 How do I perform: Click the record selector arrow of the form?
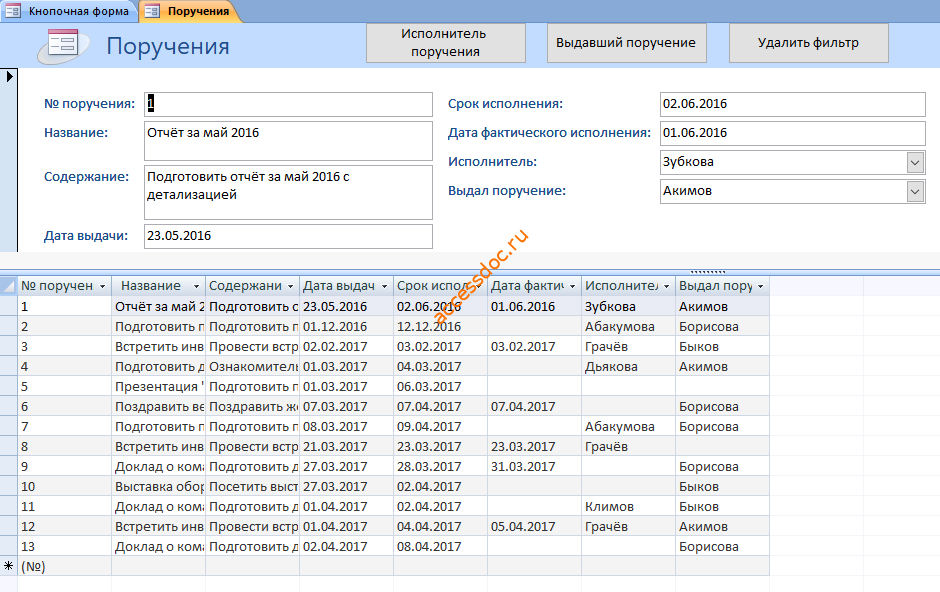[x=9, y=76]
